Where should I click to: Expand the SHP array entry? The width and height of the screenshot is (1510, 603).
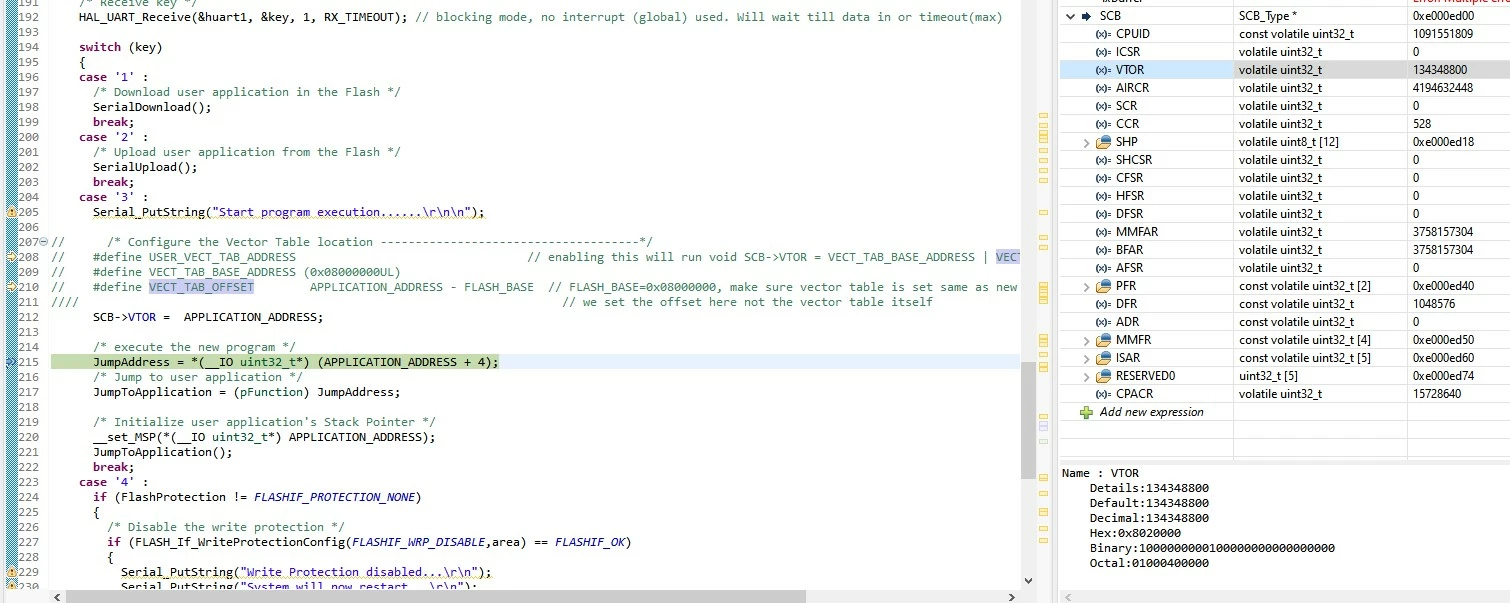tap(1087, 142)
